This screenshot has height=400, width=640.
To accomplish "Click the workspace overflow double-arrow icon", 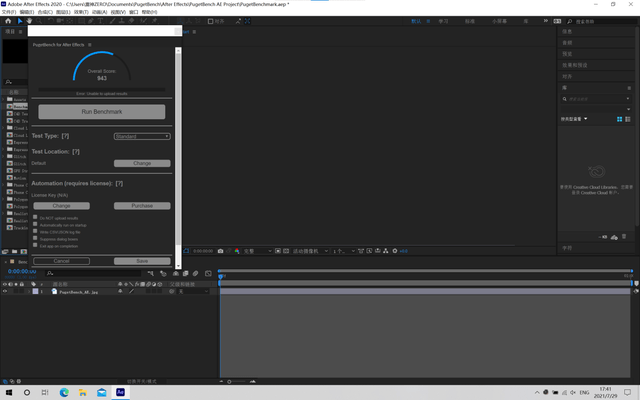I will coord(546,21).
